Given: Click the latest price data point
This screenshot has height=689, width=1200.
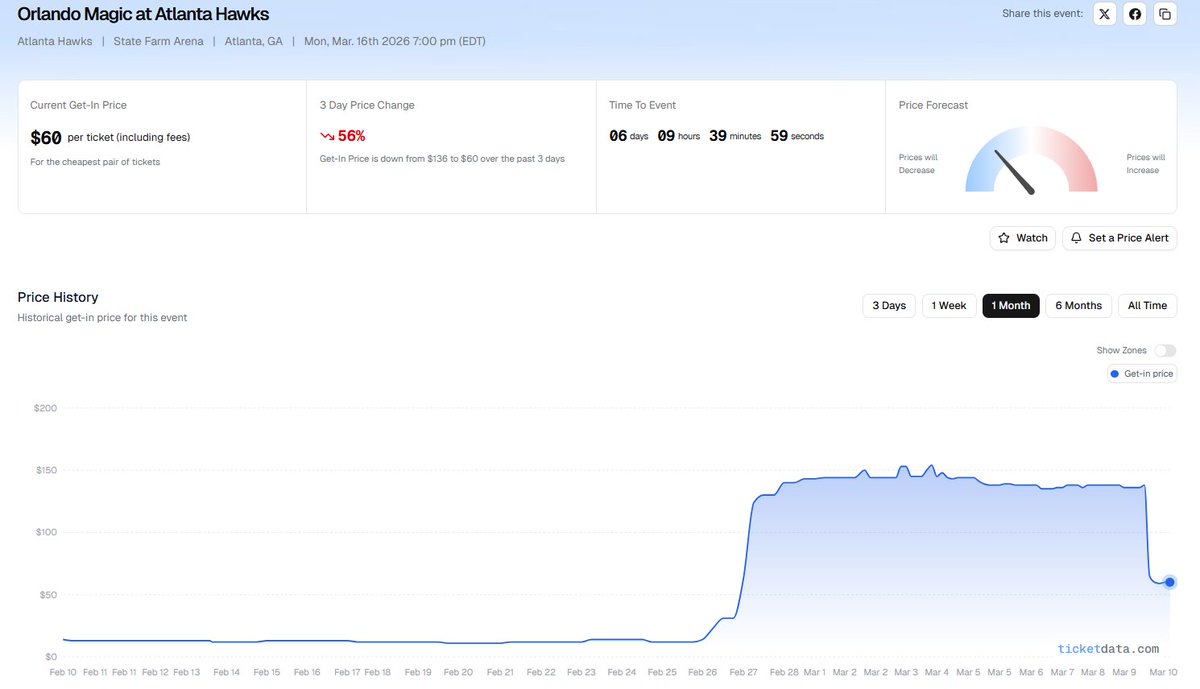Looking at the screenshot, I should click(1169, 582).
